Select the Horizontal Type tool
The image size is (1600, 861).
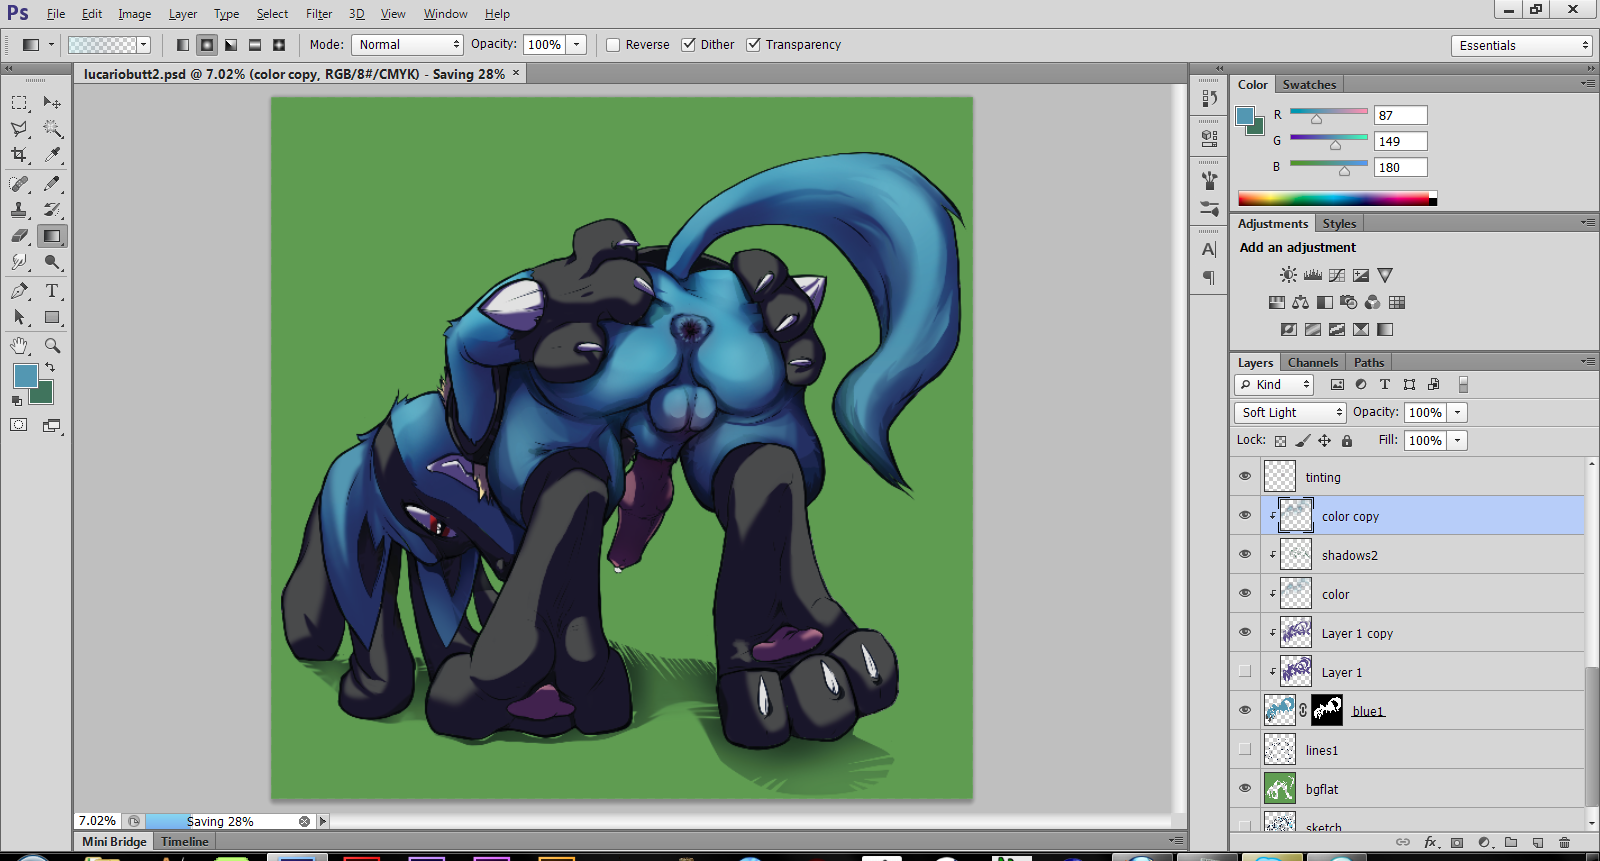[x=52, y=291]
